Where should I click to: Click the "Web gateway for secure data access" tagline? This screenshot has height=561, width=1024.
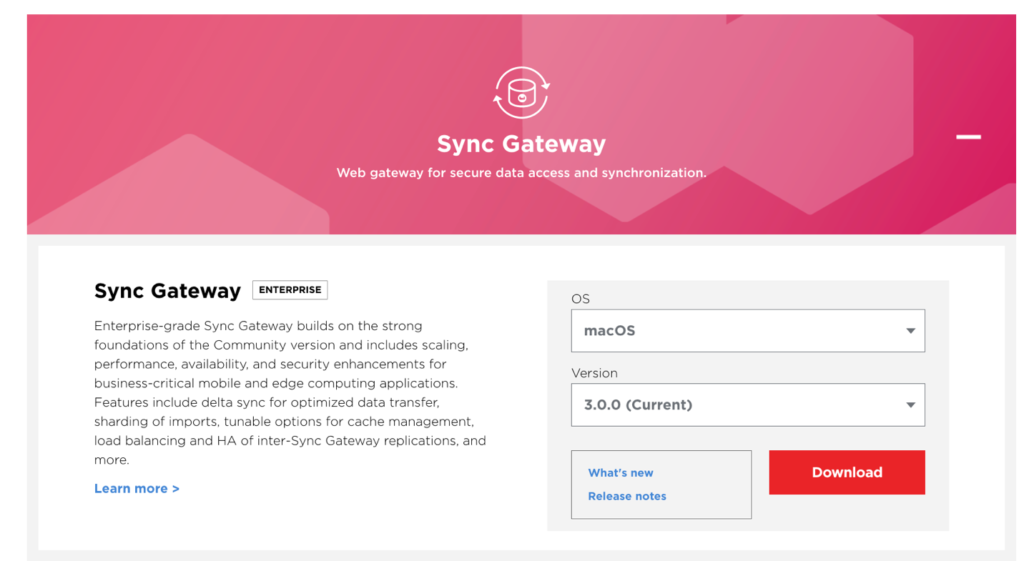pyautogui.click(x=521, y=173)
